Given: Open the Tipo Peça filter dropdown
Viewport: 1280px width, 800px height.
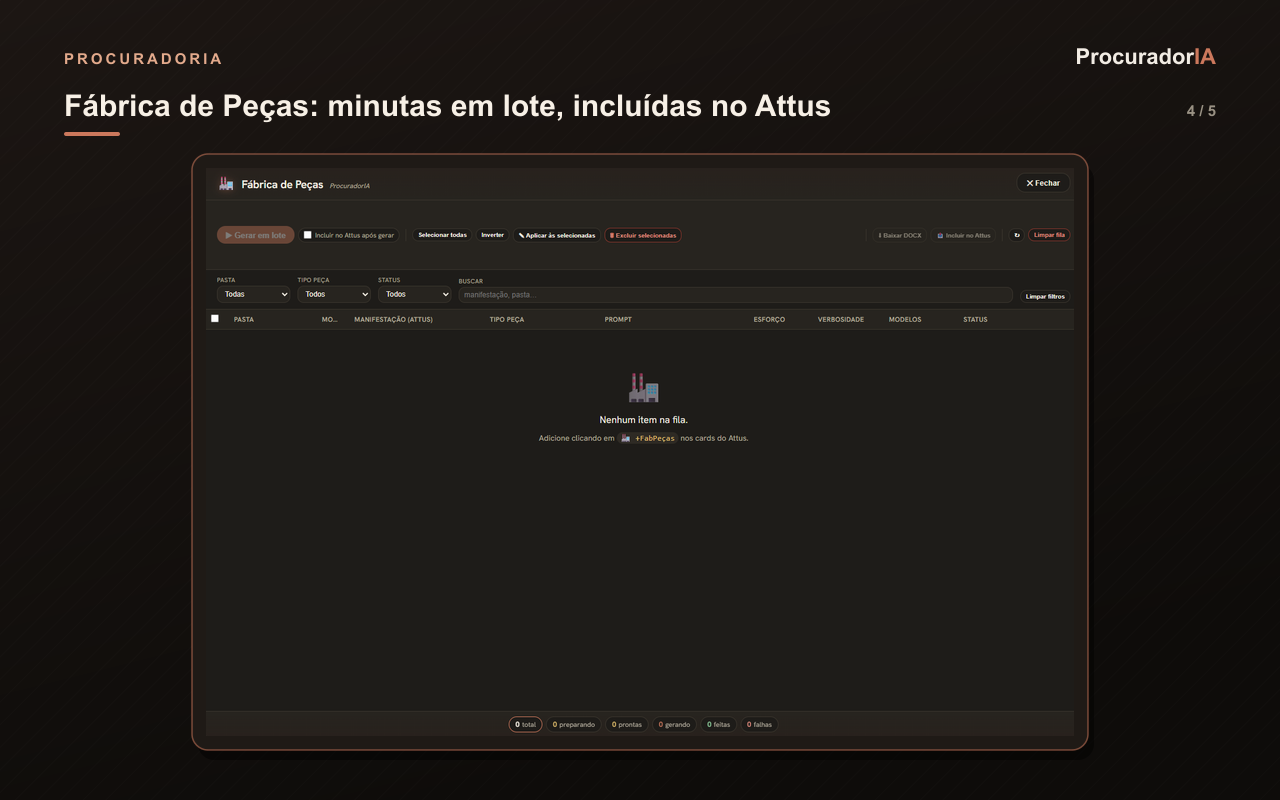Looking at the screenshot, I should pyautogui.click(x=334, y=294).
